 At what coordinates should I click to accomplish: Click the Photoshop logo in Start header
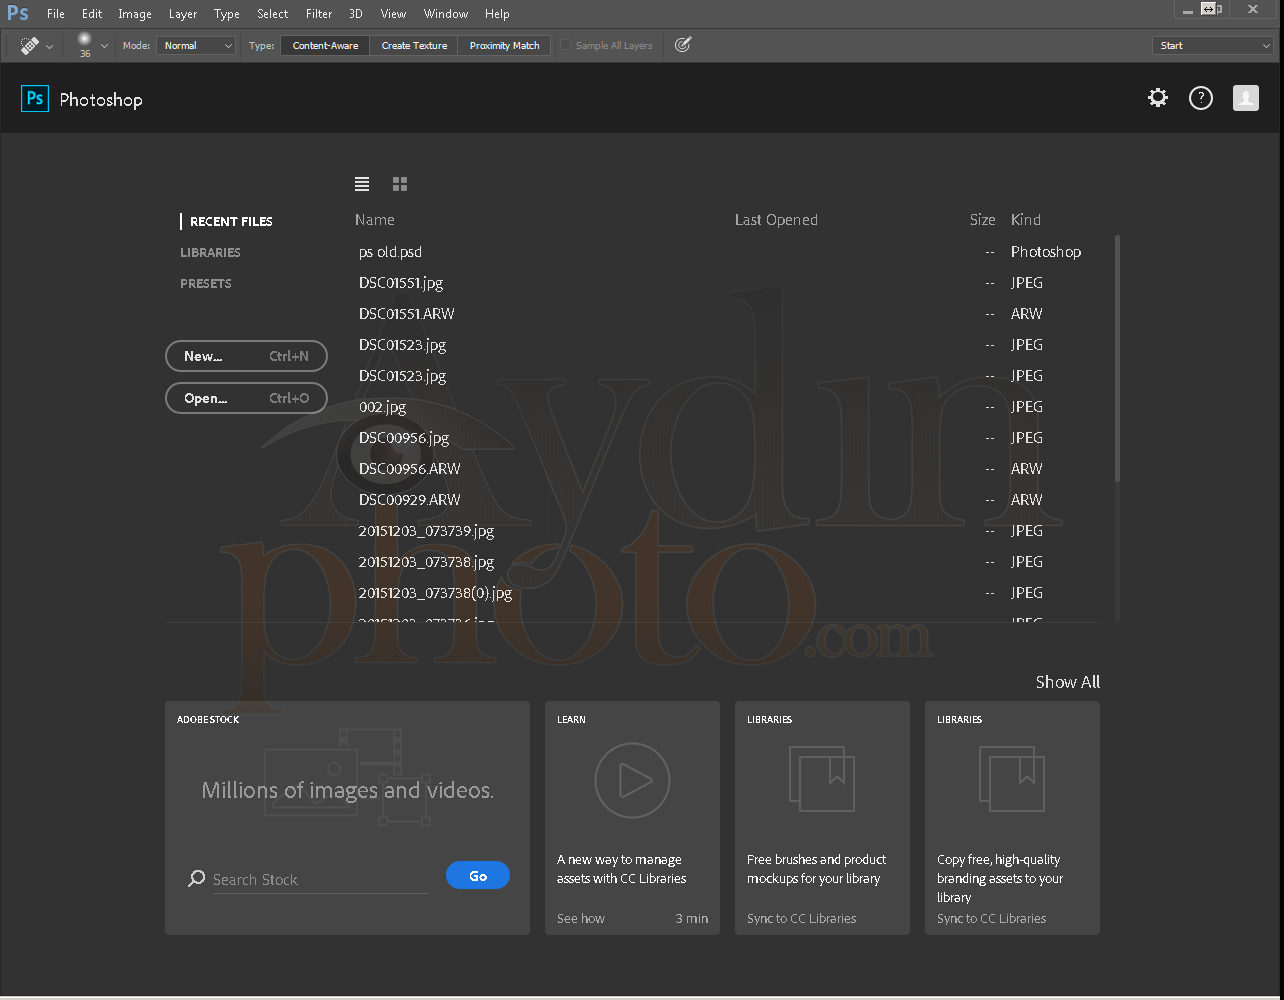pos(35,98)
